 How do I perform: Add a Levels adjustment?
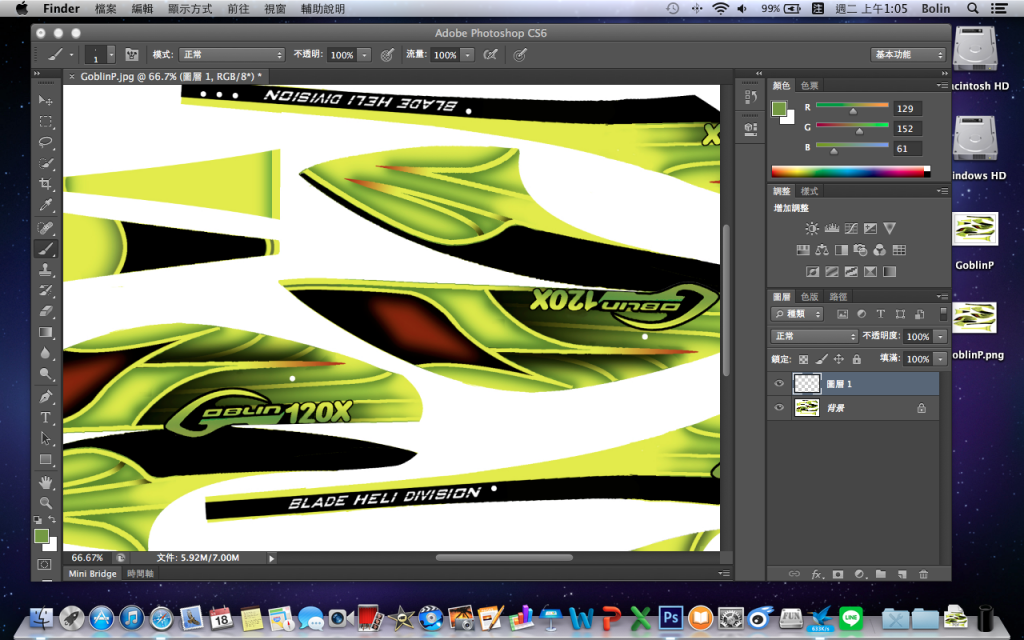coord(831,228)
